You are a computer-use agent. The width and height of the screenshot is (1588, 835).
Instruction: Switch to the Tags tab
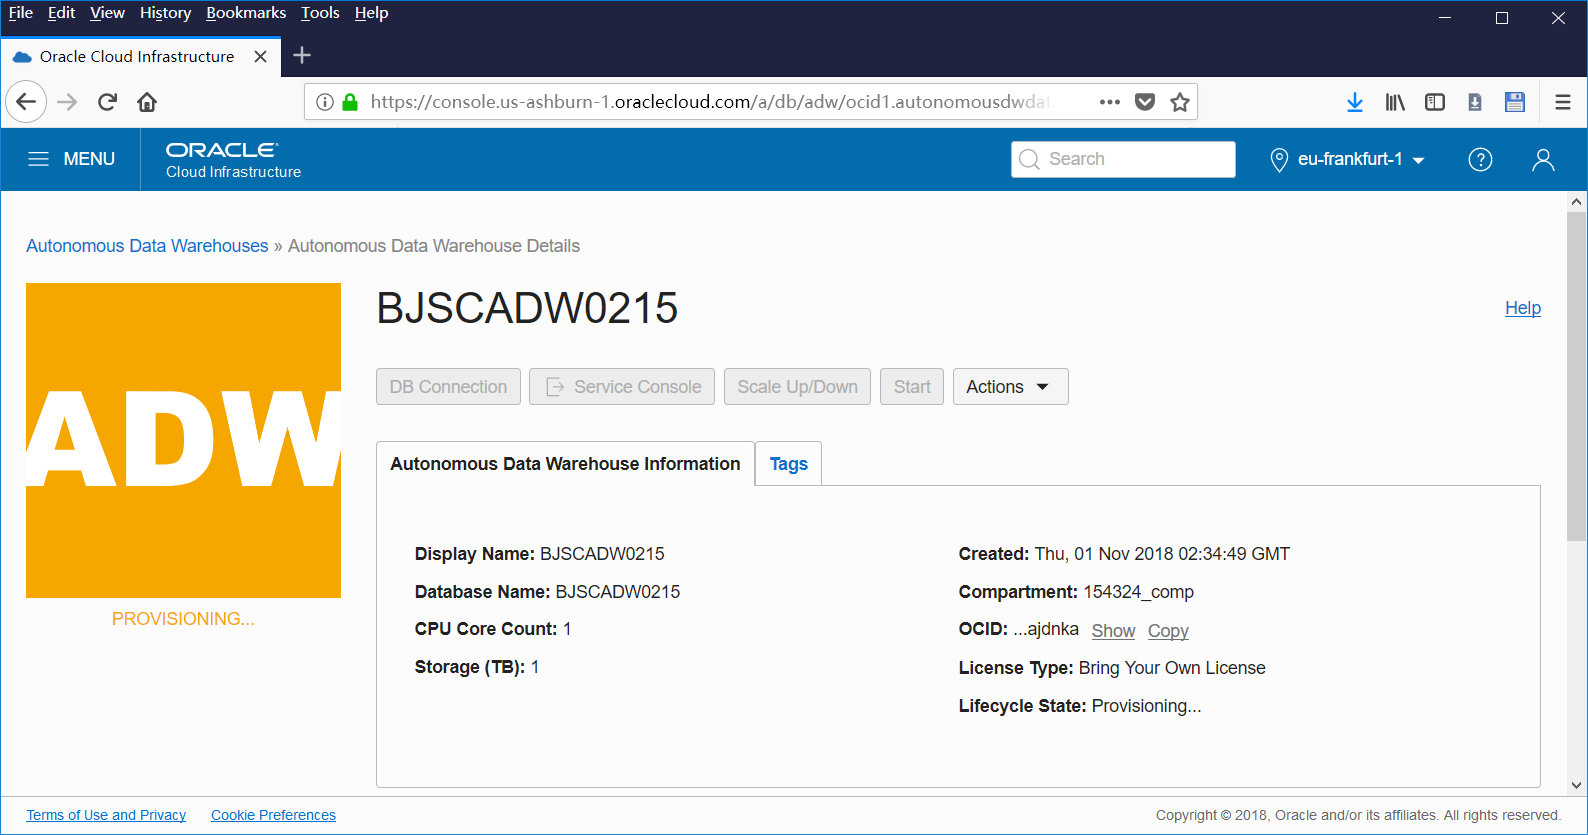click(788, 464)
